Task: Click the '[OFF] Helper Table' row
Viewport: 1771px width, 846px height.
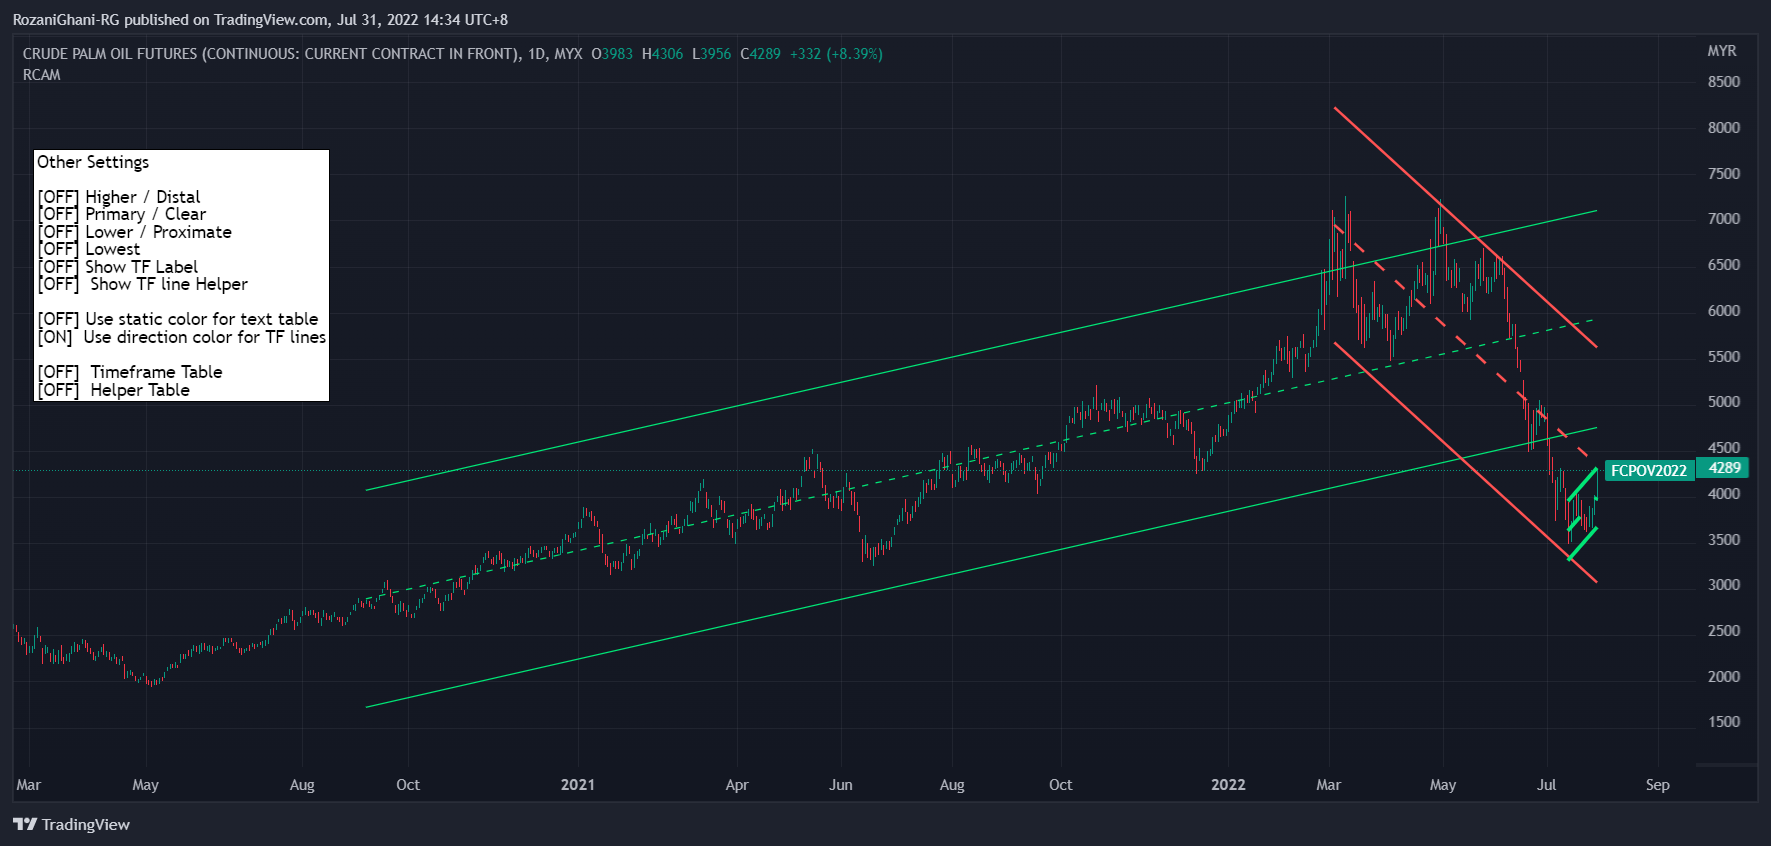Action: 114,390
